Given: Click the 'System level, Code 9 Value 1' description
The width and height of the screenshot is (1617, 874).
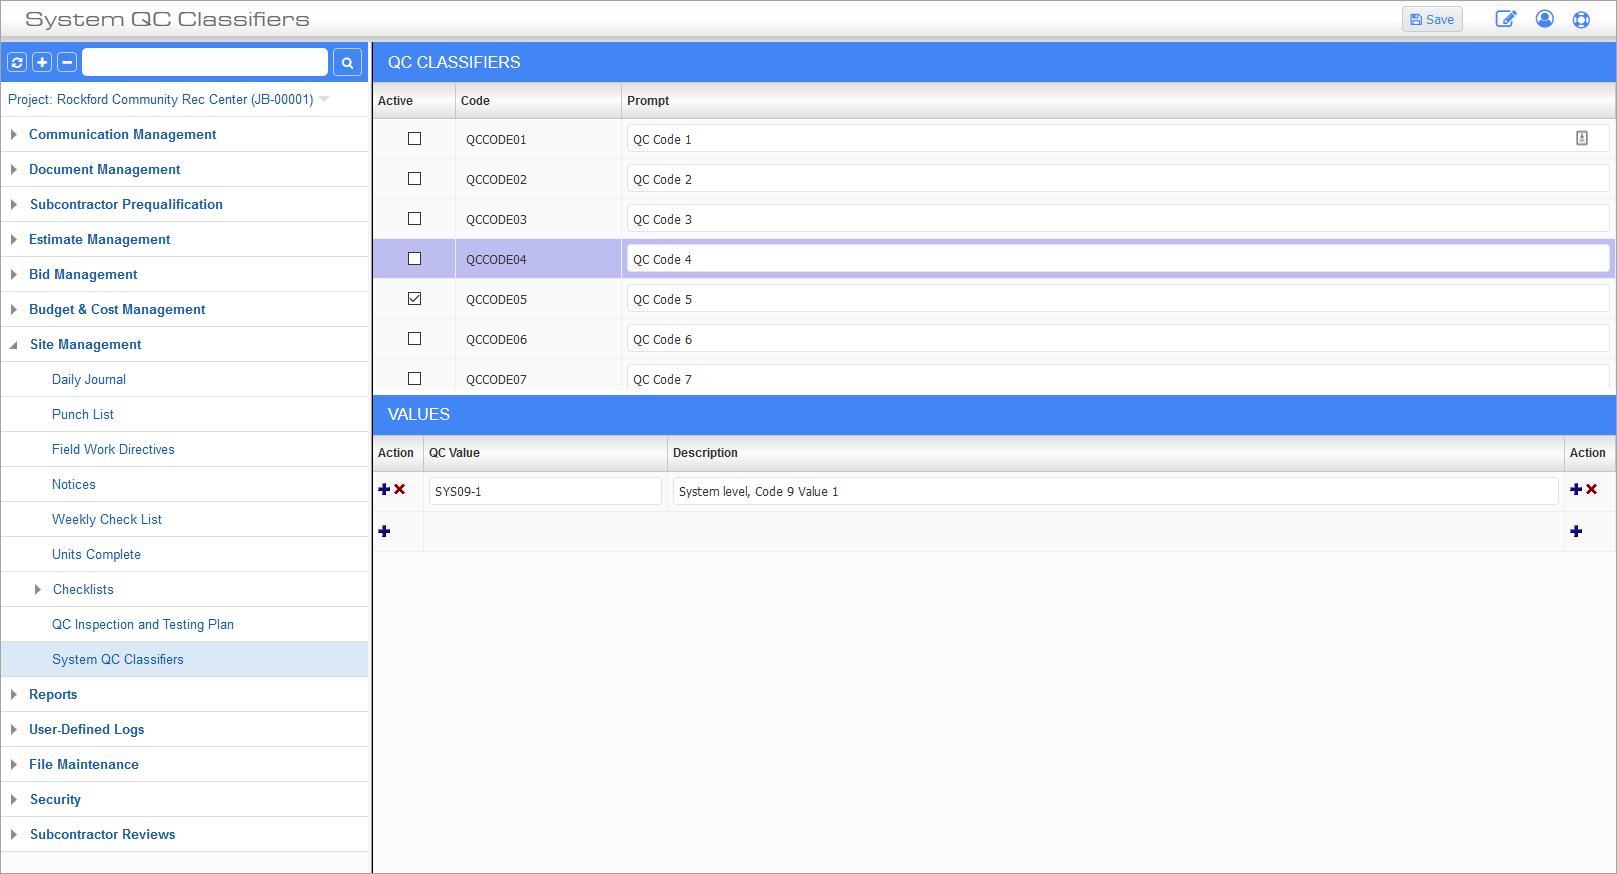Looking at the screenshot, I should click(x=1115, y=491).
